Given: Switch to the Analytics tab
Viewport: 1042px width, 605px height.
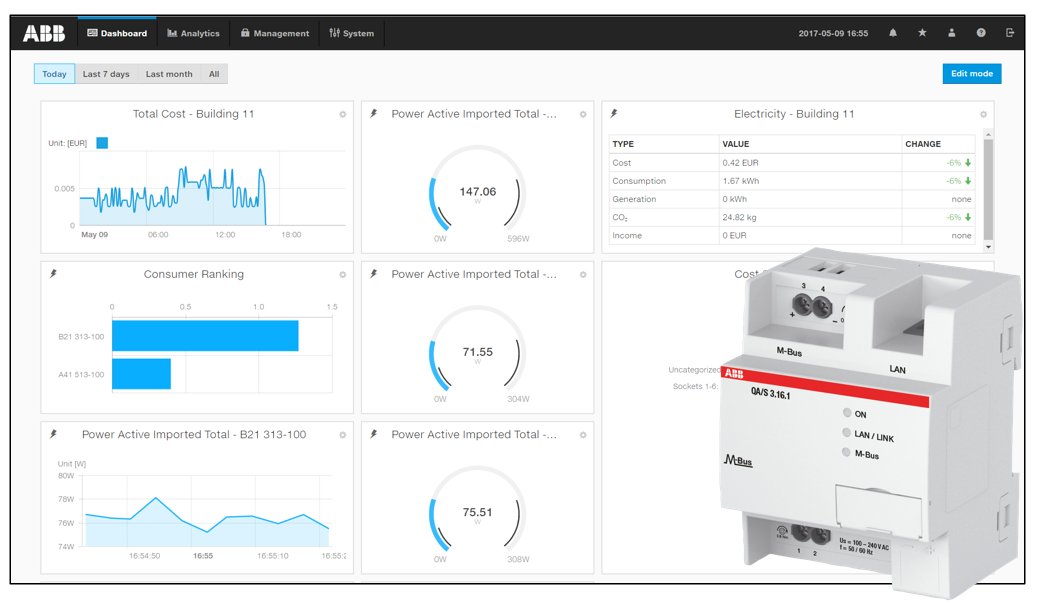Looking at the screenshot, I should point(193,33).
